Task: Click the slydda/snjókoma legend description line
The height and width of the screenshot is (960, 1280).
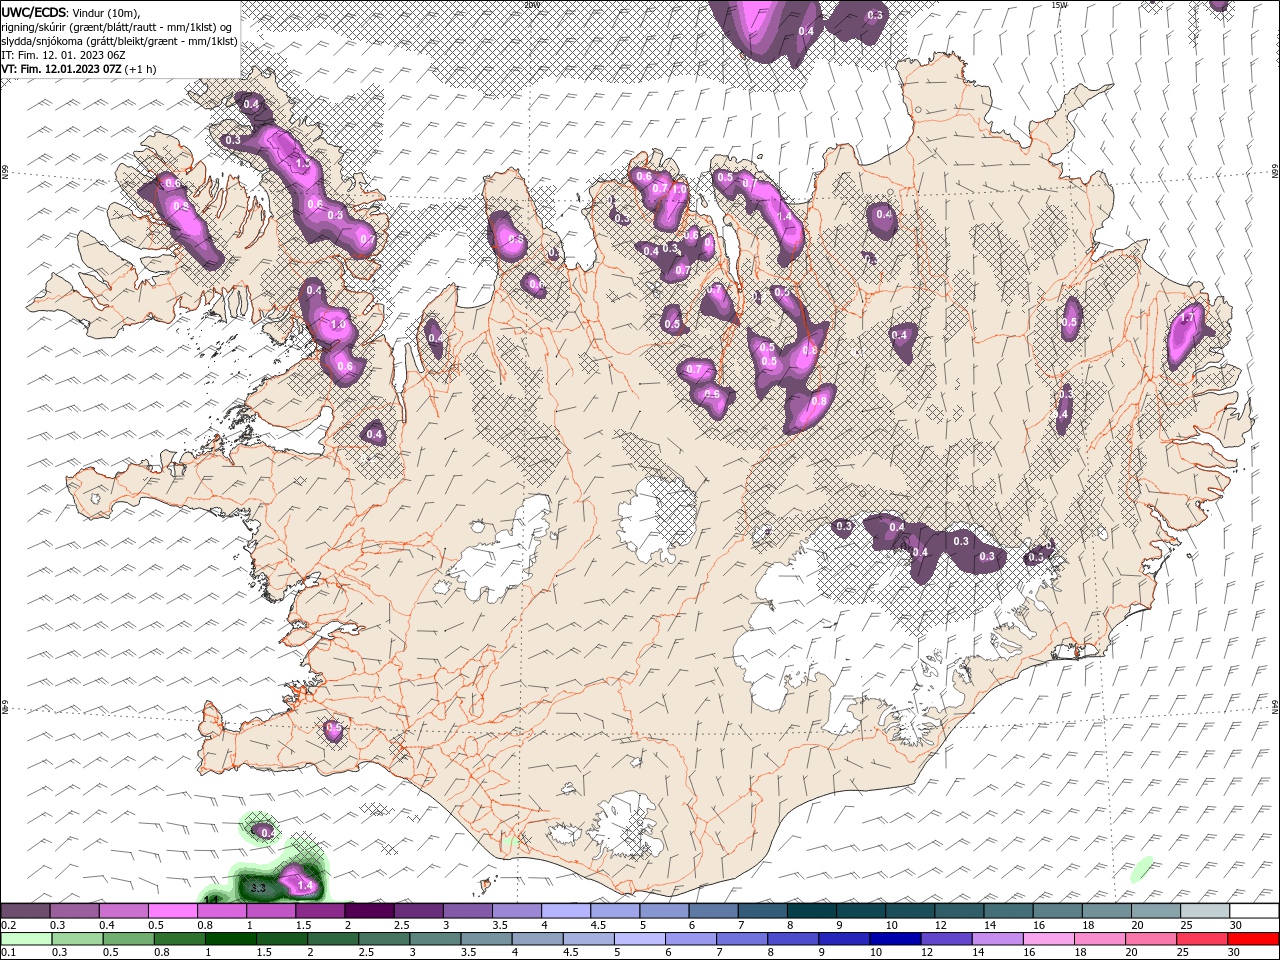Action: point(119,41)
